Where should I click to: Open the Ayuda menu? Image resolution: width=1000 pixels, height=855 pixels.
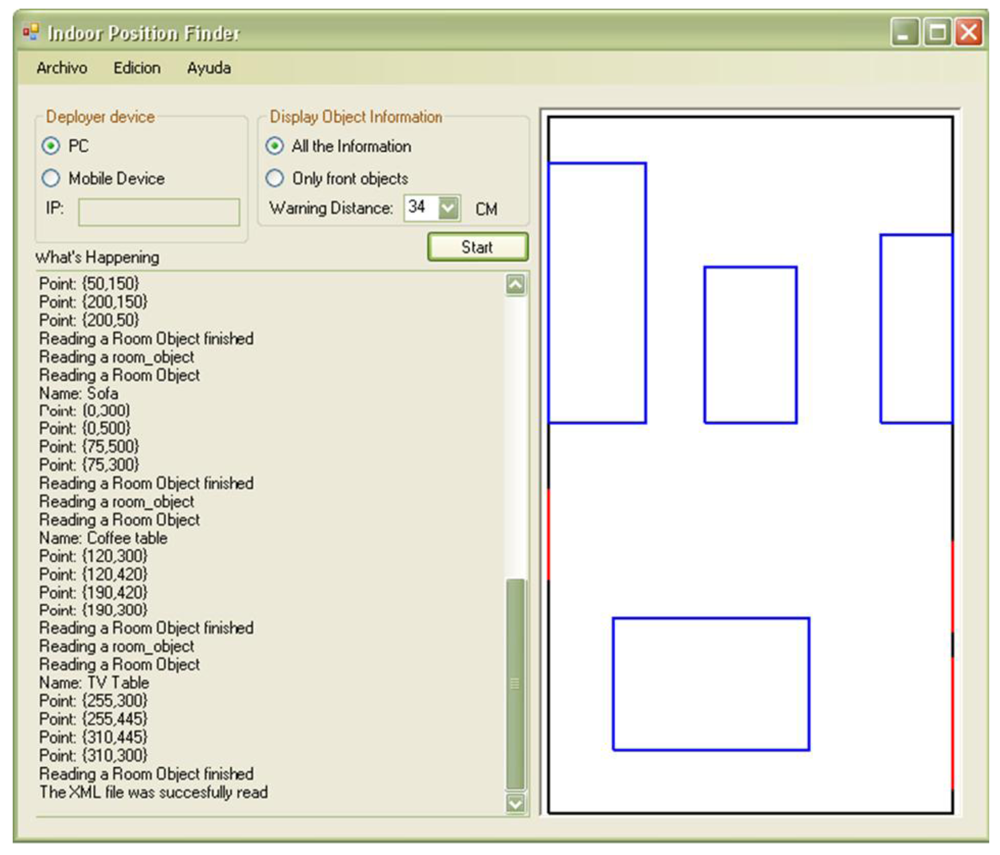[x=209, y=68]
